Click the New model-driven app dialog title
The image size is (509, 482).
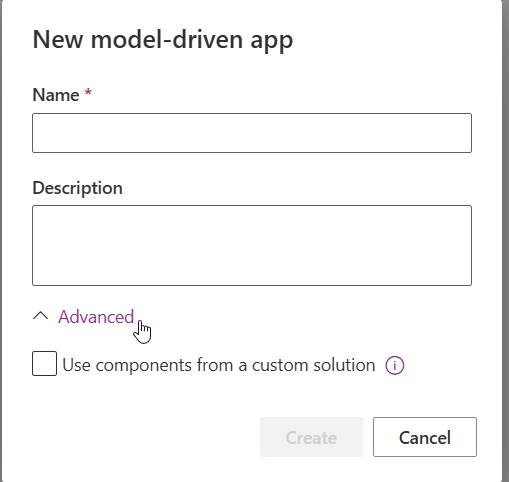[163, 40]
